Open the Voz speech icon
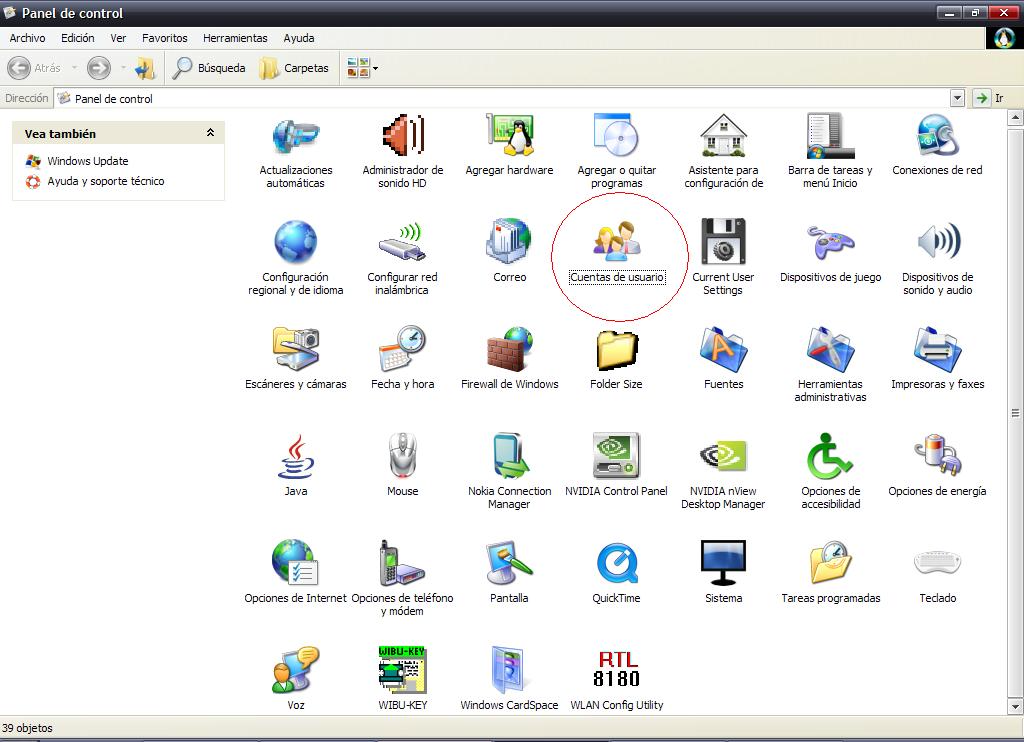Screen dimensions: 1024x742 pos(296,669)
